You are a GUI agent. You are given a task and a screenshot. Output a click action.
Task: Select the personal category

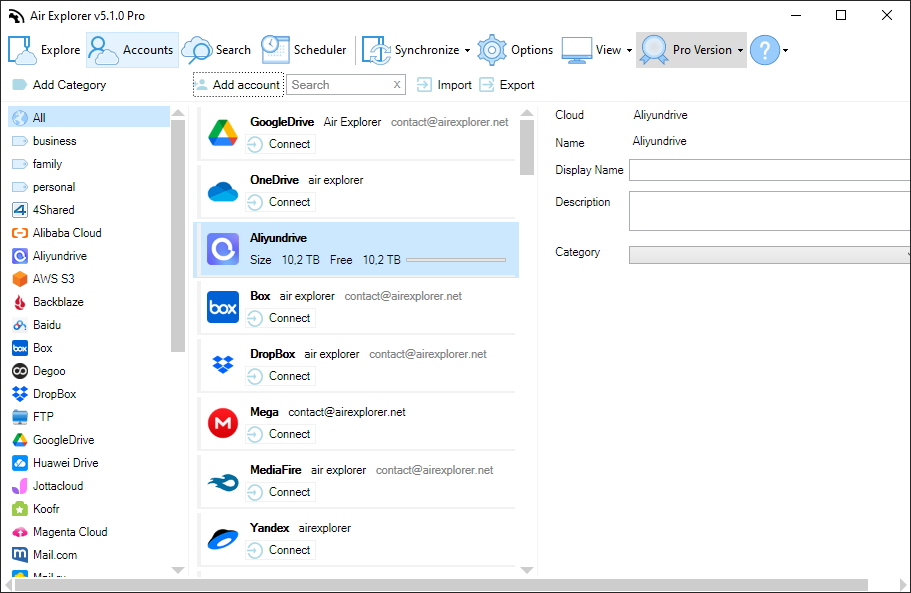click(x=89, y=187)
